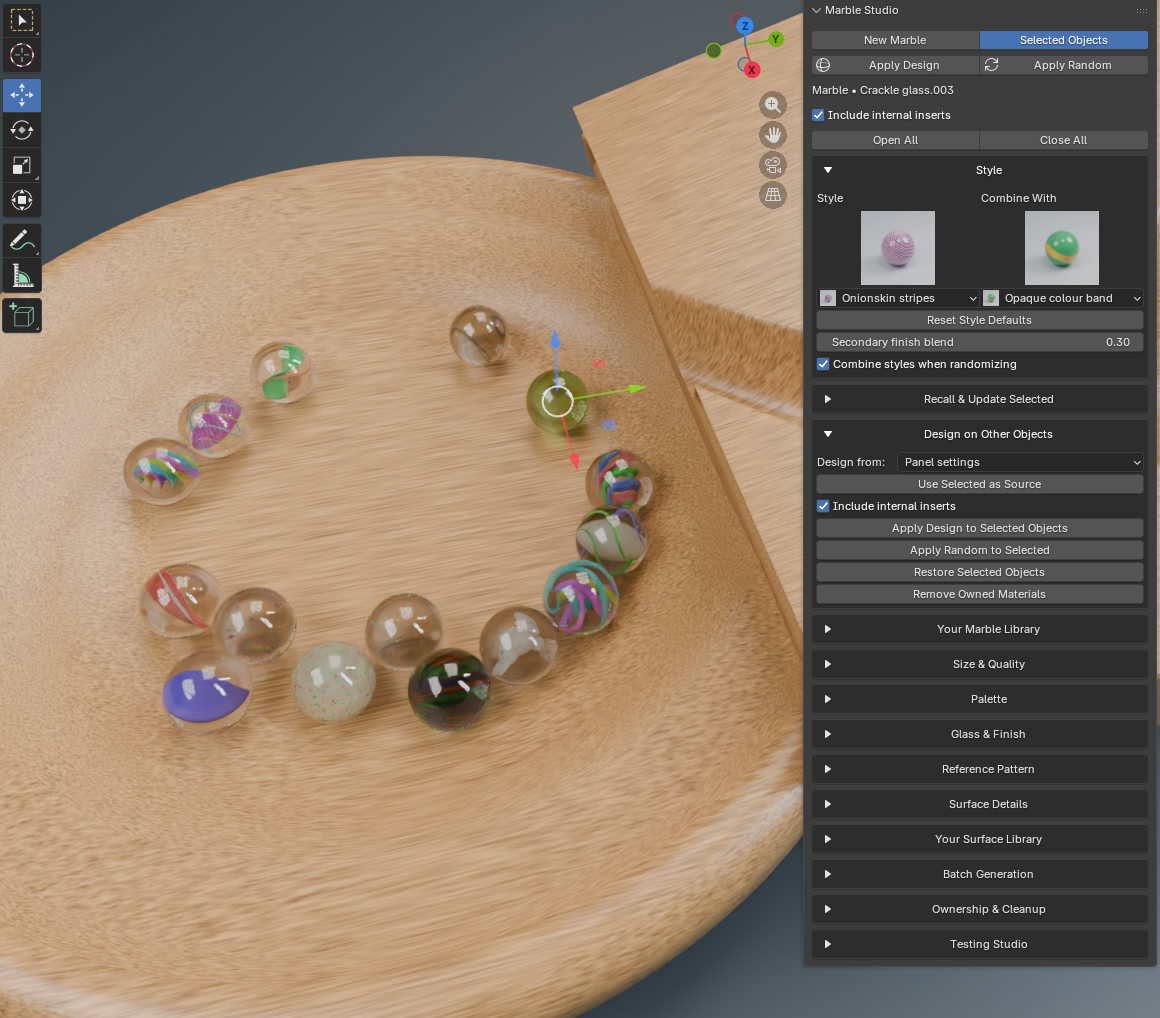Activate the 3D Cursor tool

(x=21, y=55)
